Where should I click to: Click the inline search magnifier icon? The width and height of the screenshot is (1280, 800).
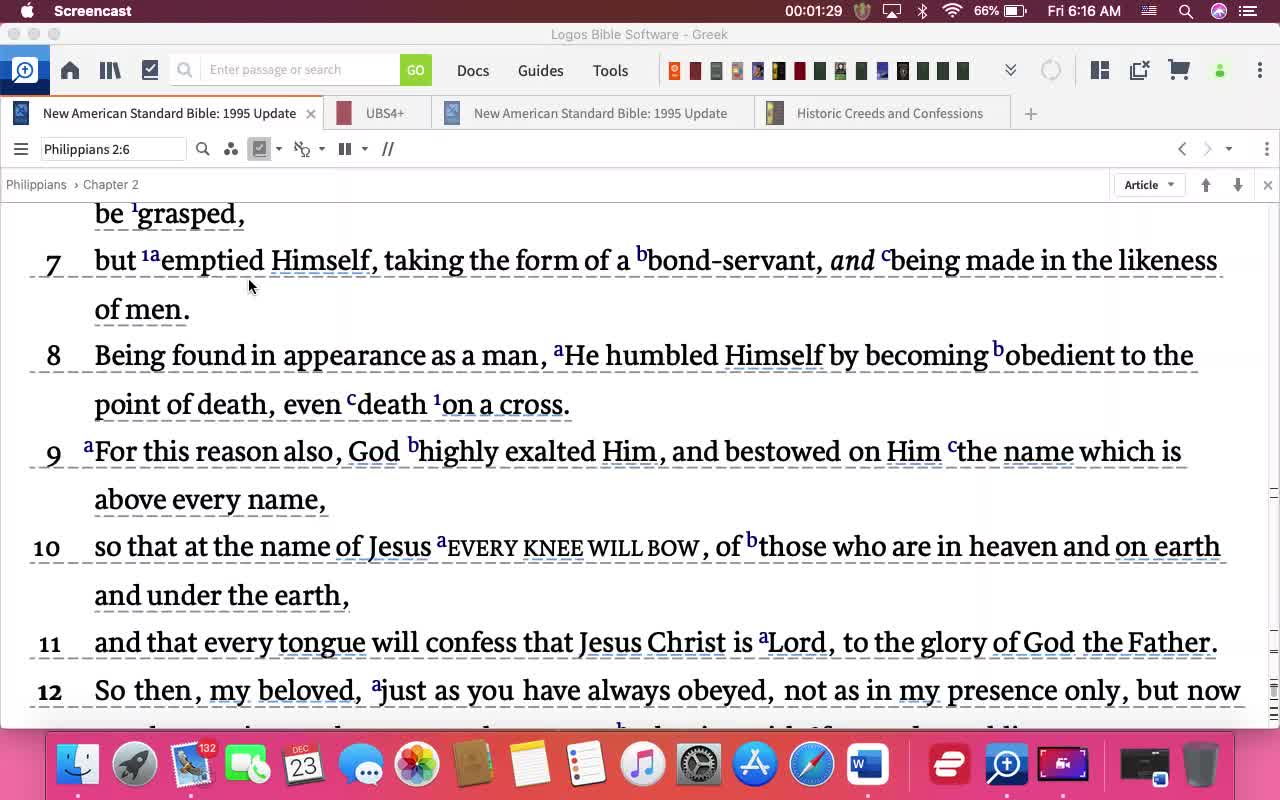203,149
